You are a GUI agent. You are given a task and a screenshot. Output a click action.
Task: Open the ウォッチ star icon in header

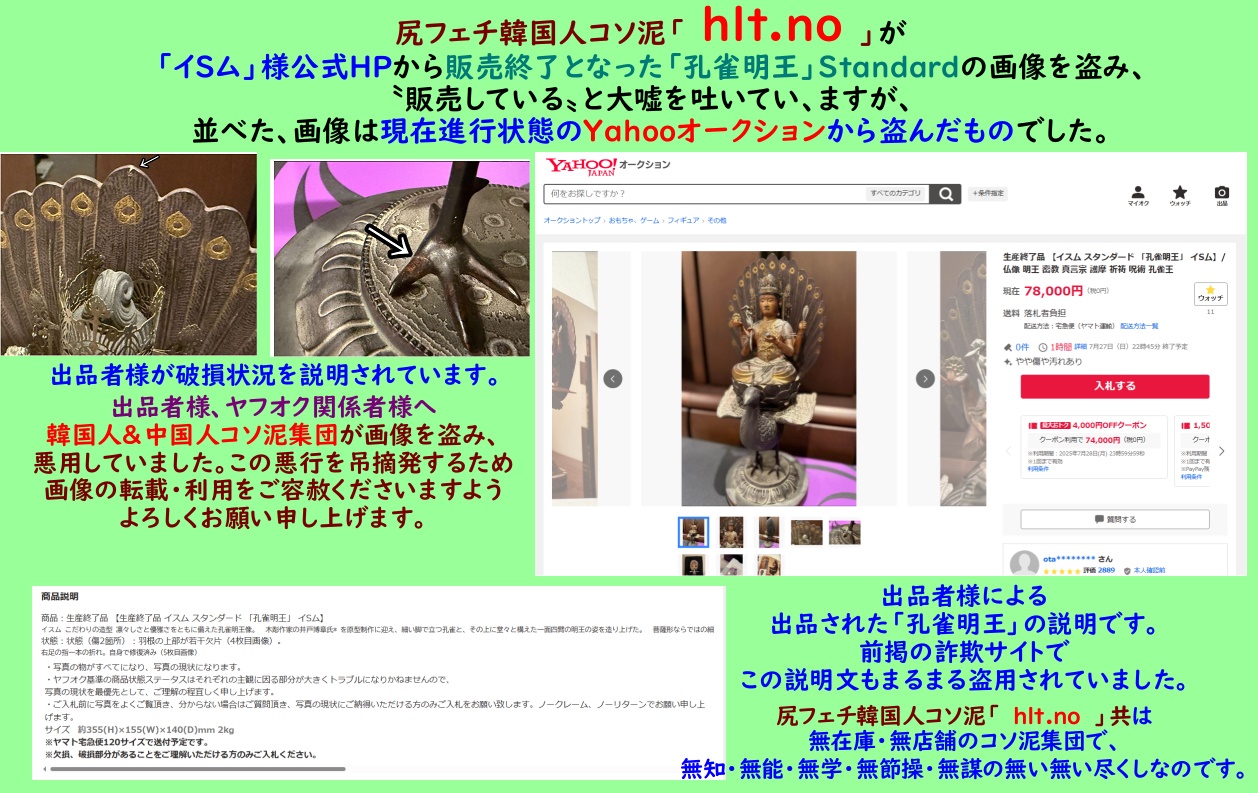pos(1180,194)
